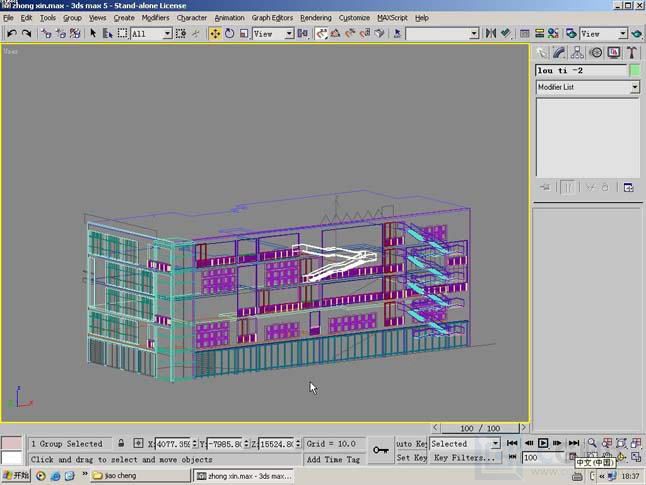Click the Undo arrow icon

click(x=12, y=33)
